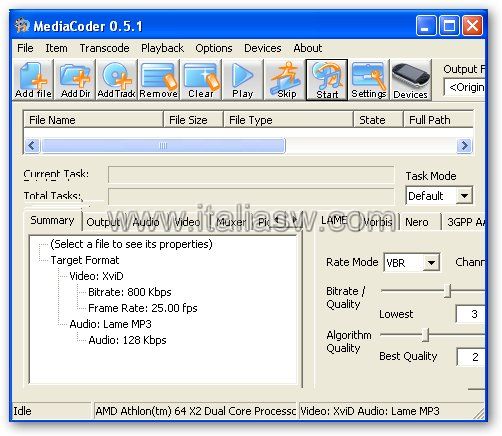Start transcoding with the Start icon
Viewport: 502px width, 436px height.
(x=327, y=80)
